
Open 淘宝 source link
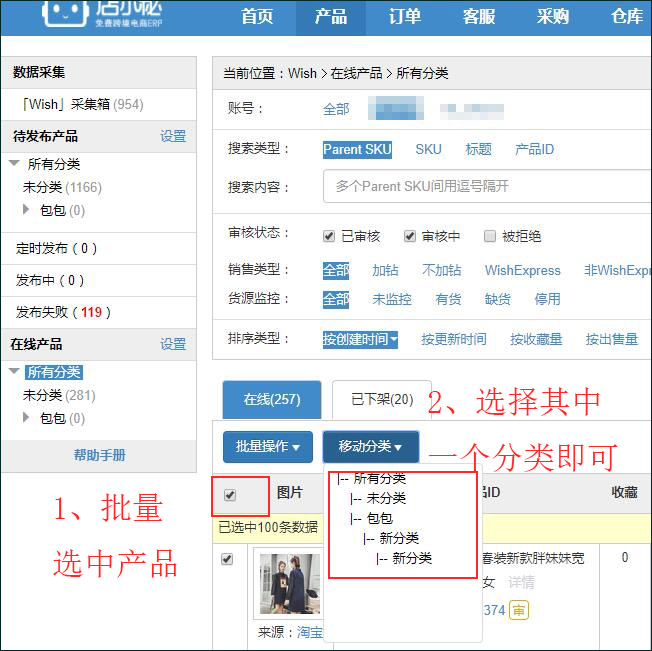click(310, 632)
